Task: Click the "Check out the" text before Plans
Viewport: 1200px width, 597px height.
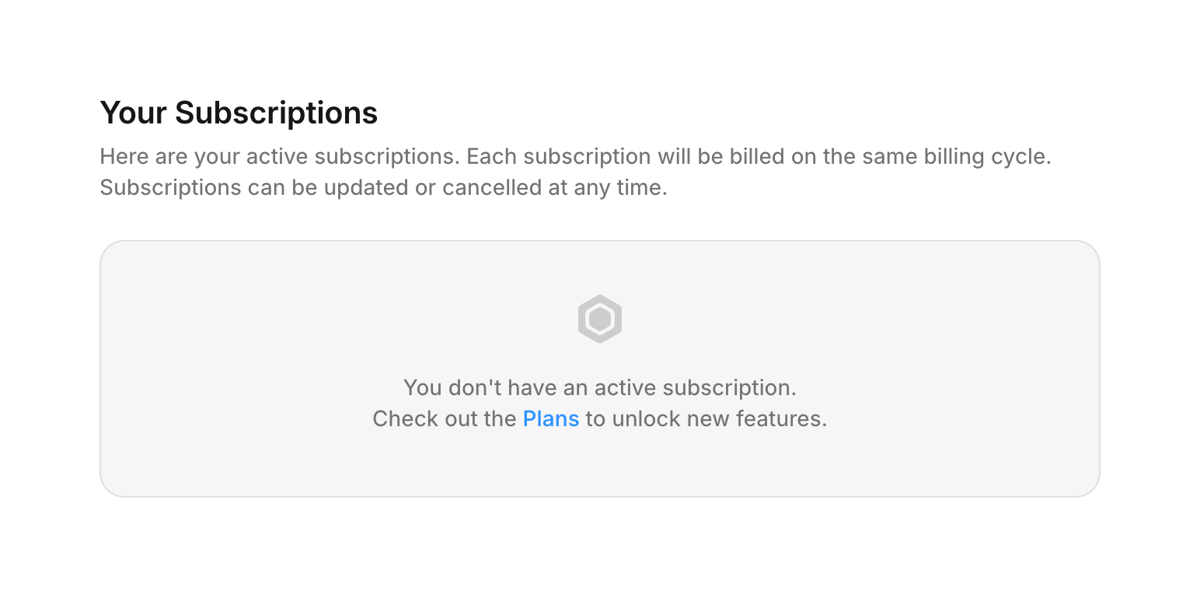Action: (444, 419)
